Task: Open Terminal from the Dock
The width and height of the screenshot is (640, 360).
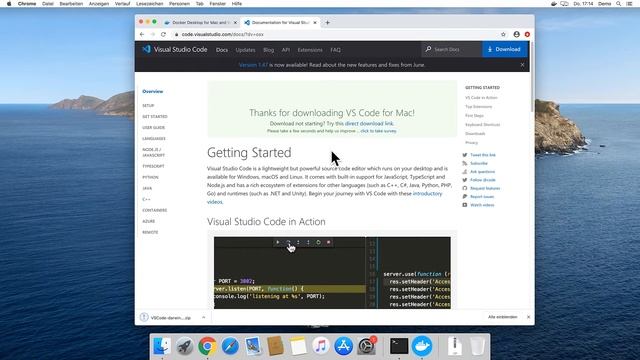Action: [399, 346]
